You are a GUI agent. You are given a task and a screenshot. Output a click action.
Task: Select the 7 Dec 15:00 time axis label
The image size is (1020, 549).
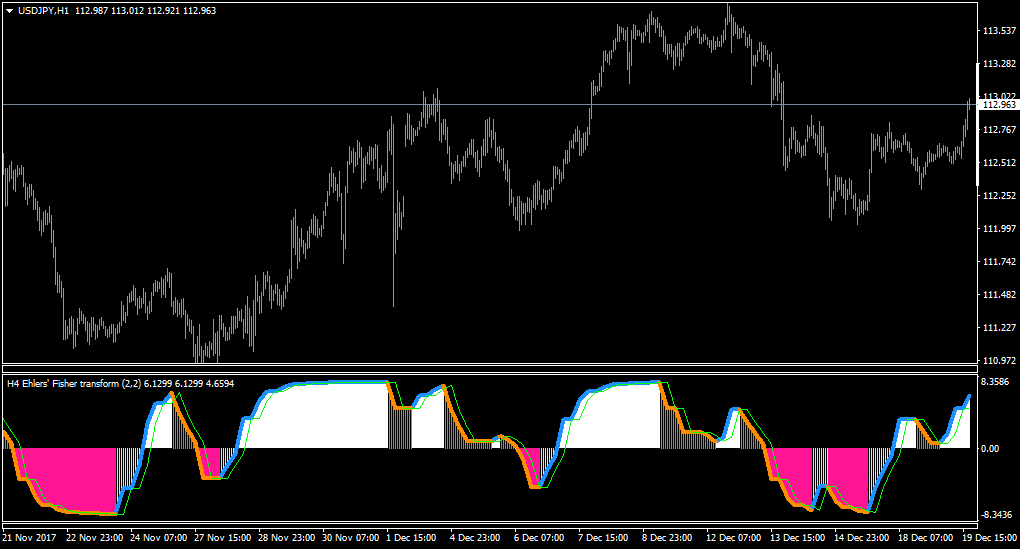tap(603, 538)
